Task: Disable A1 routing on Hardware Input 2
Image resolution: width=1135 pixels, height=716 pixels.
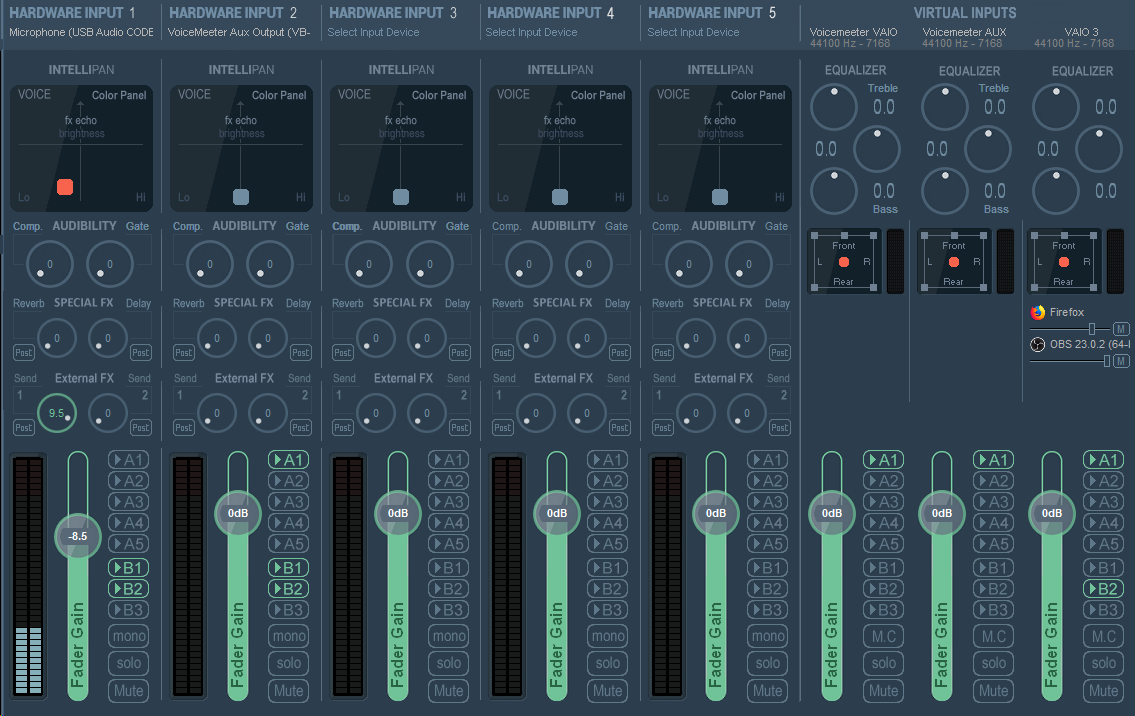Action: point(289,460)
